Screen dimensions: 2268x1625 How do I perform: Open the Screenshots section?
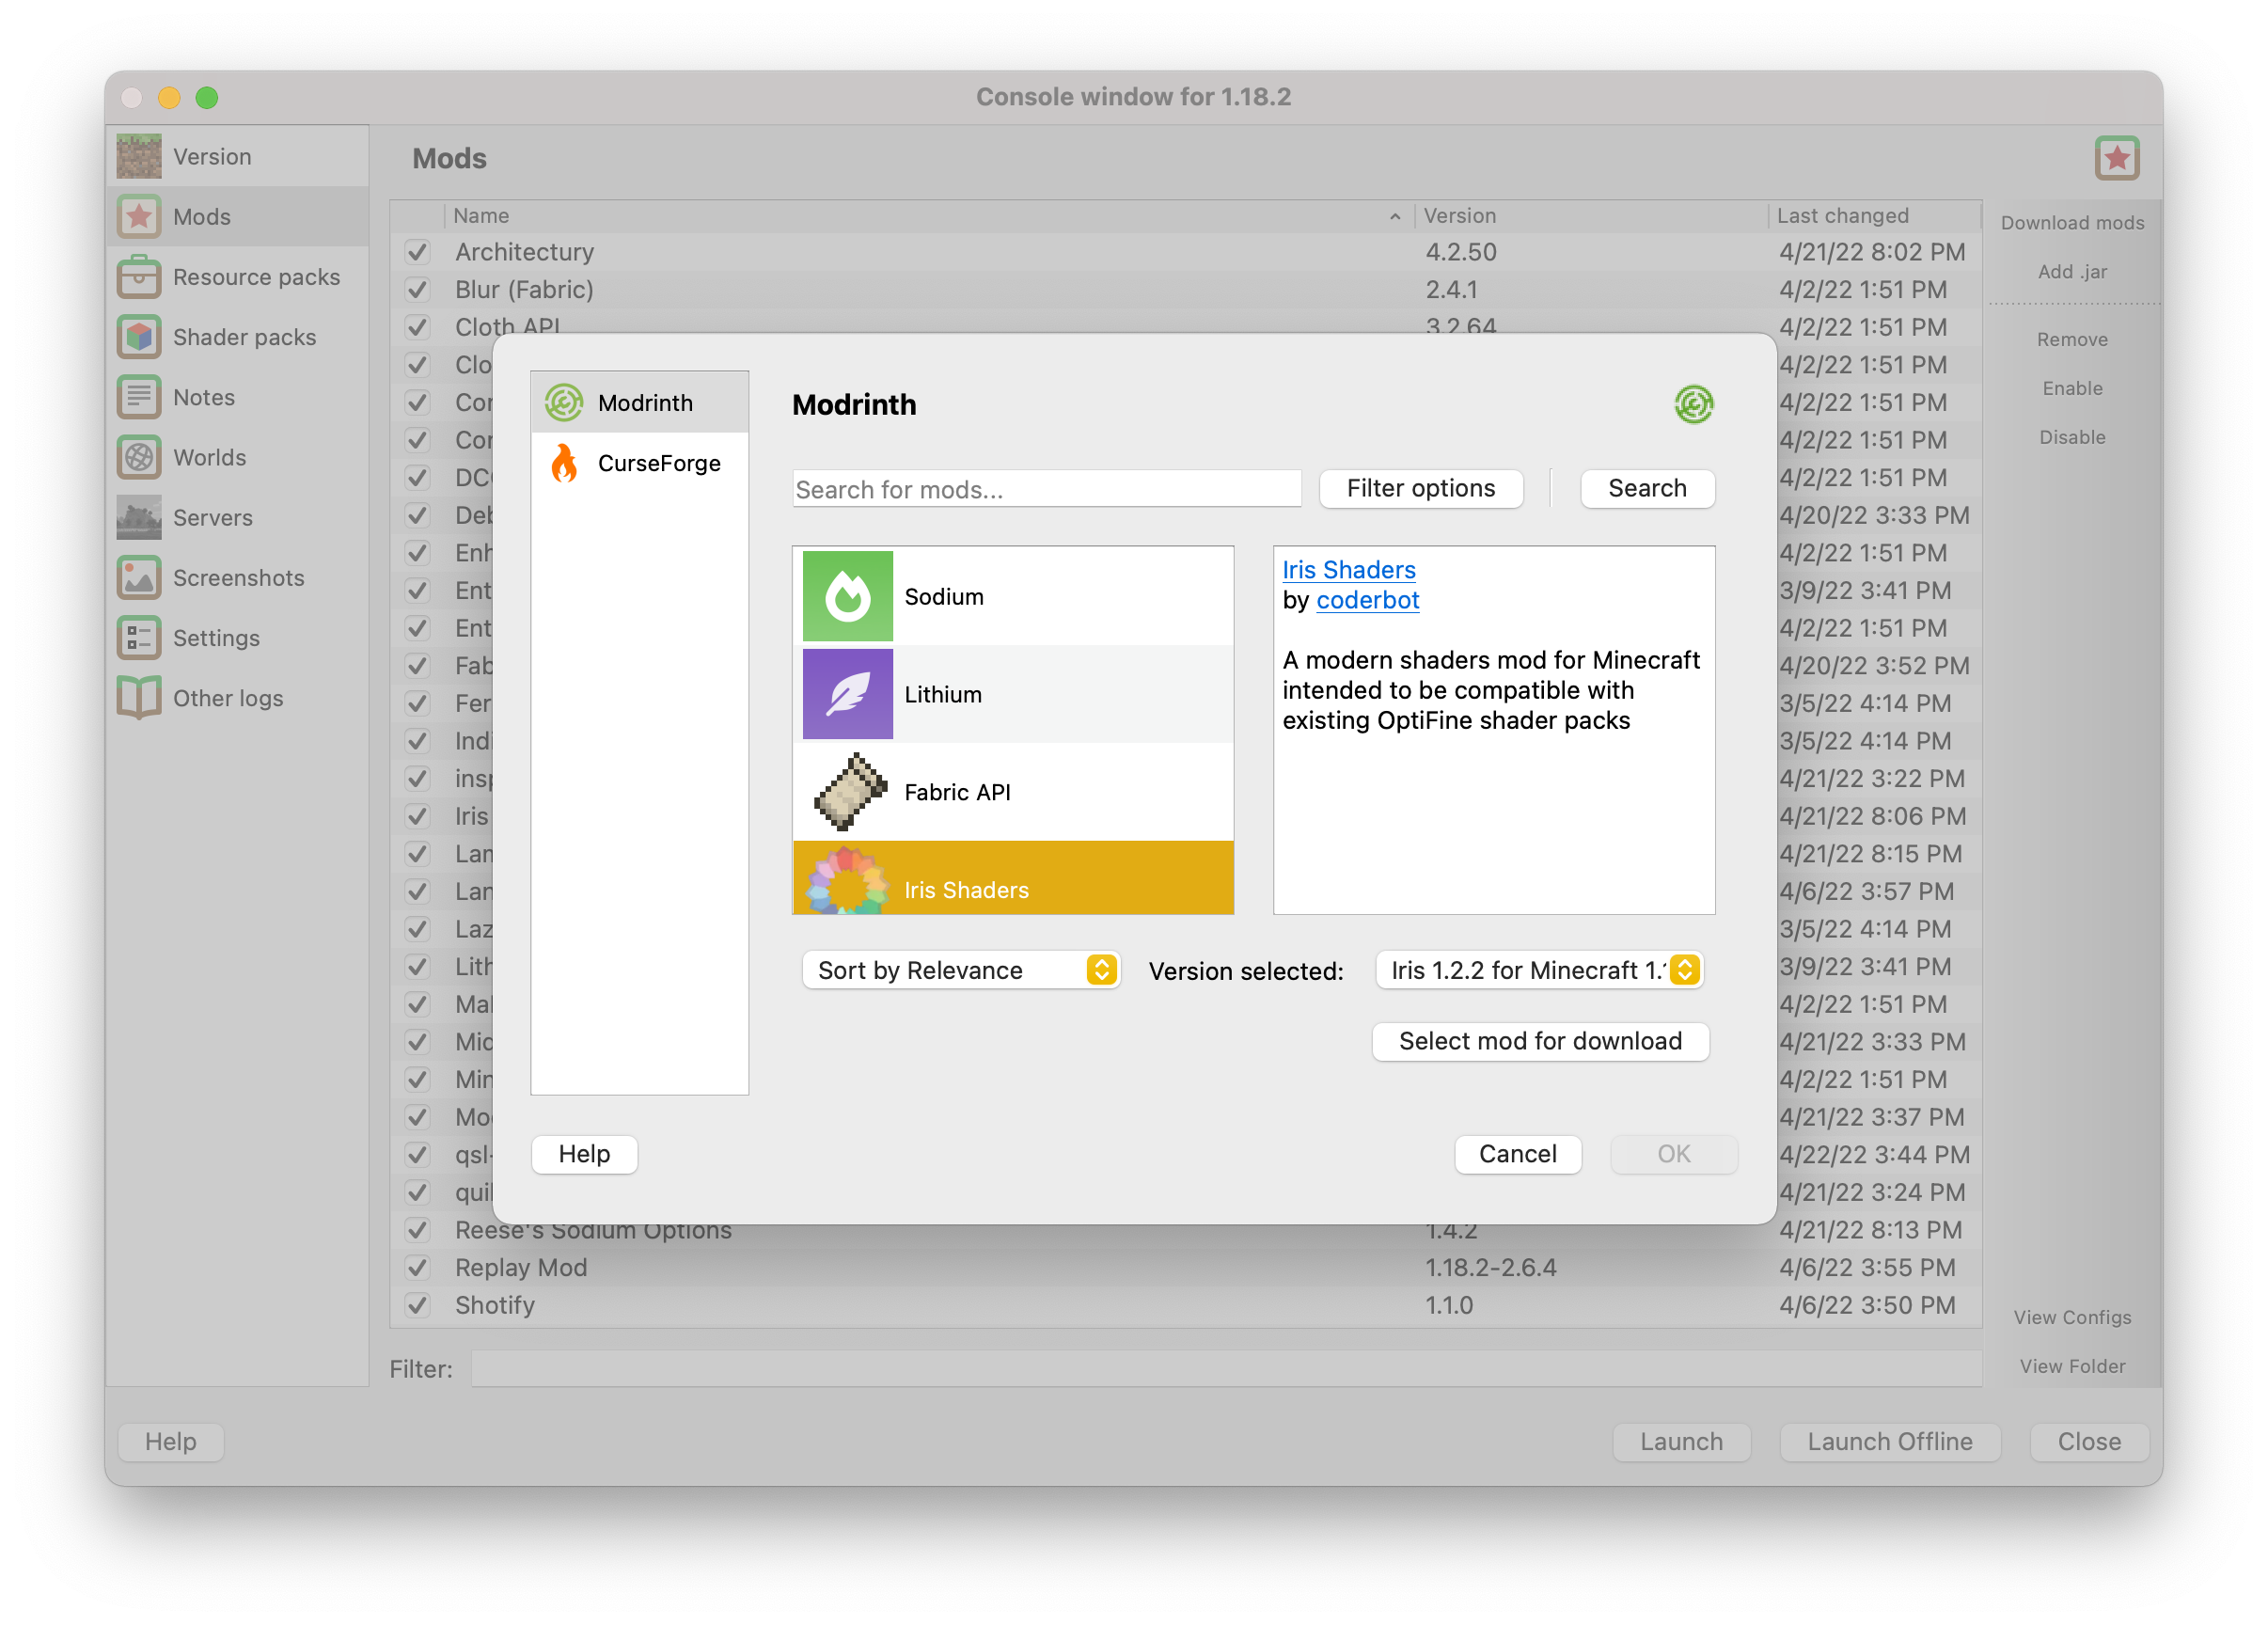[x=239, y=577]
